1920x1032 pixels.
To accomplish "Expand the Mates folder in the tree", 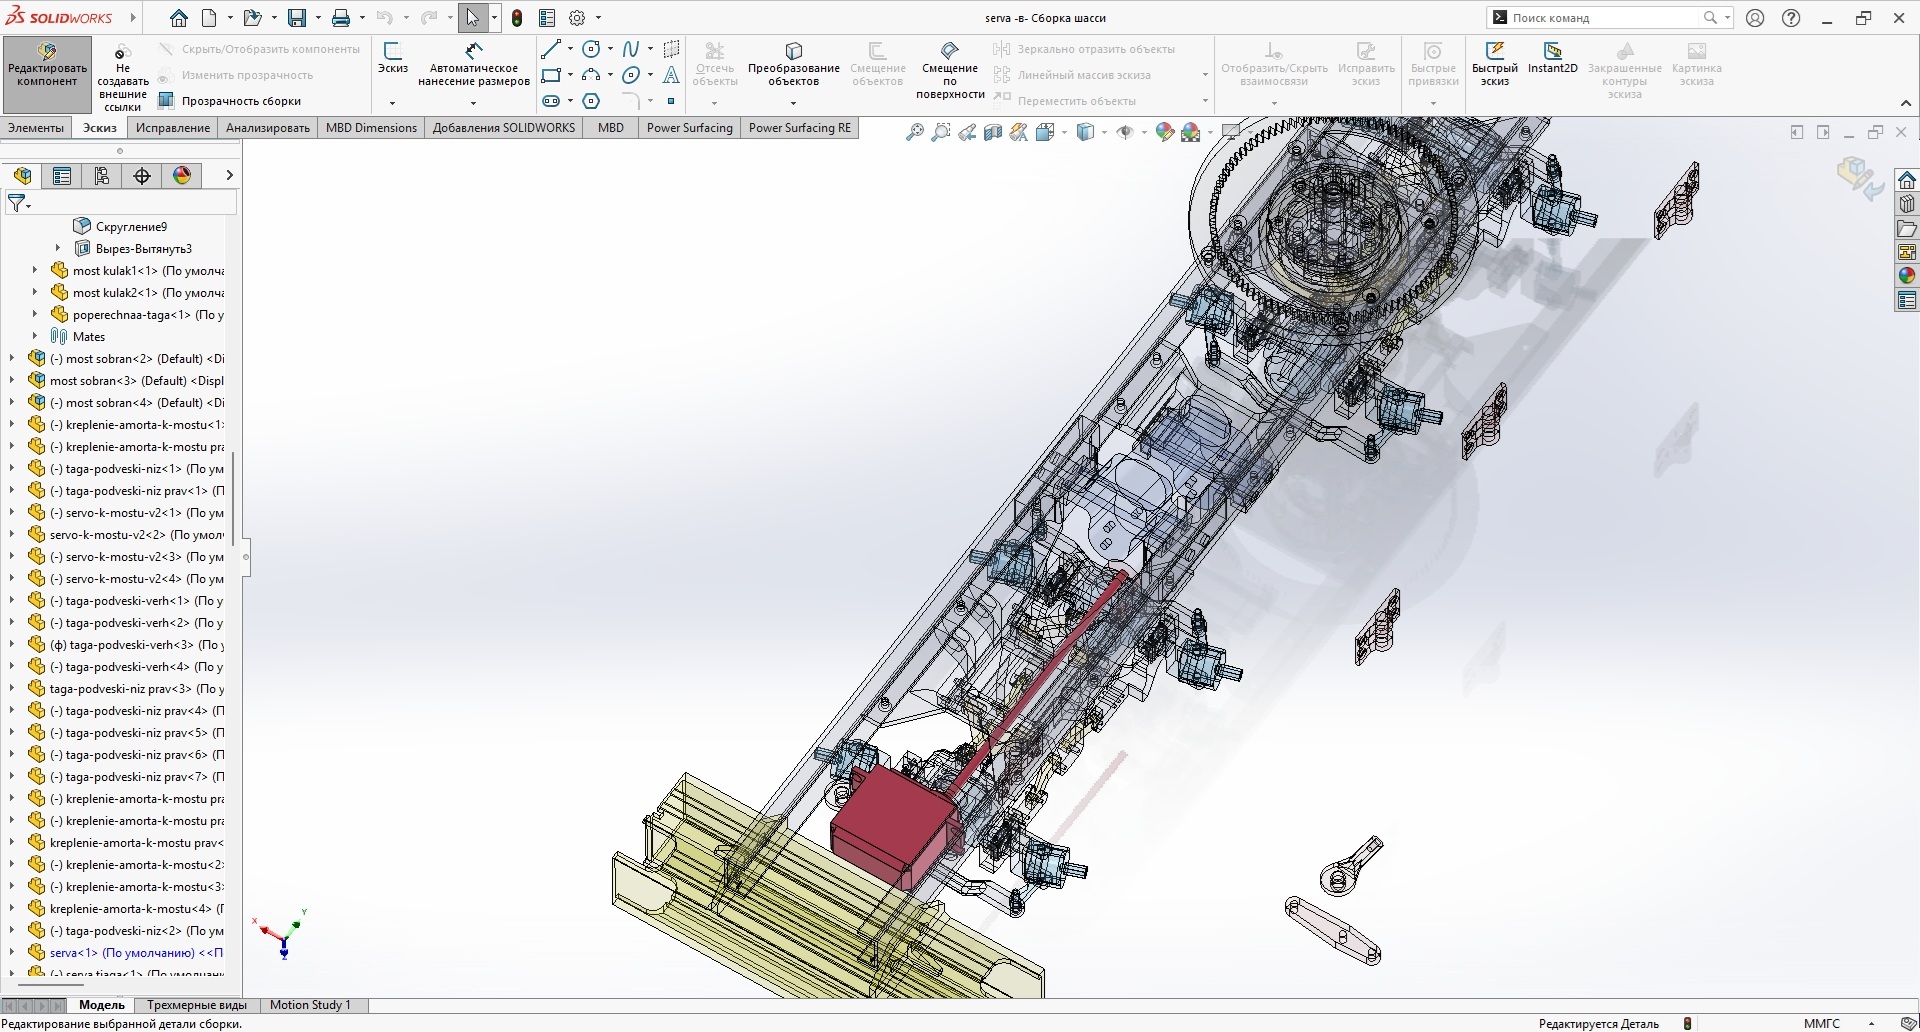I will 35,337.
